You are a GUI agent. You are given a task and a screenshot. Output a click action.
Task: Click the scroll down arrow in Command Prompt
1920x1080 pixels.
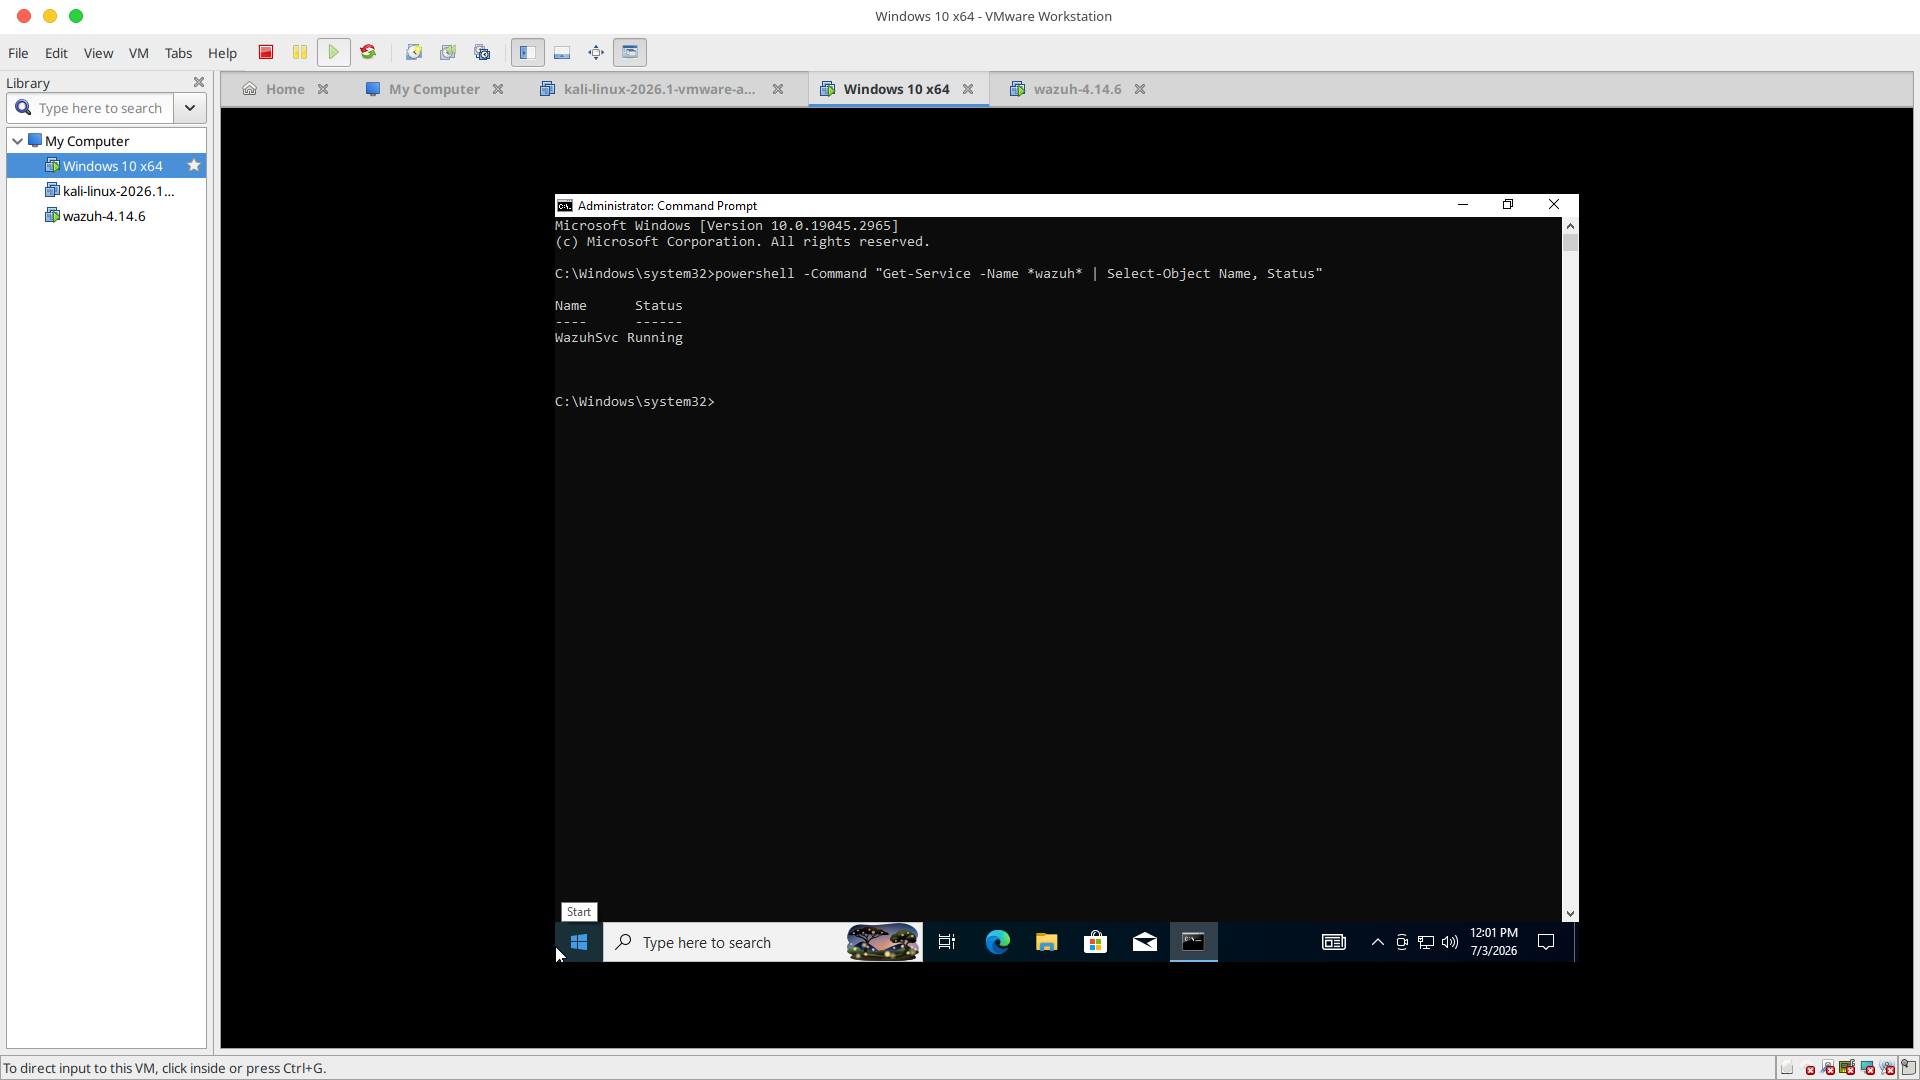click(1570, 914)
